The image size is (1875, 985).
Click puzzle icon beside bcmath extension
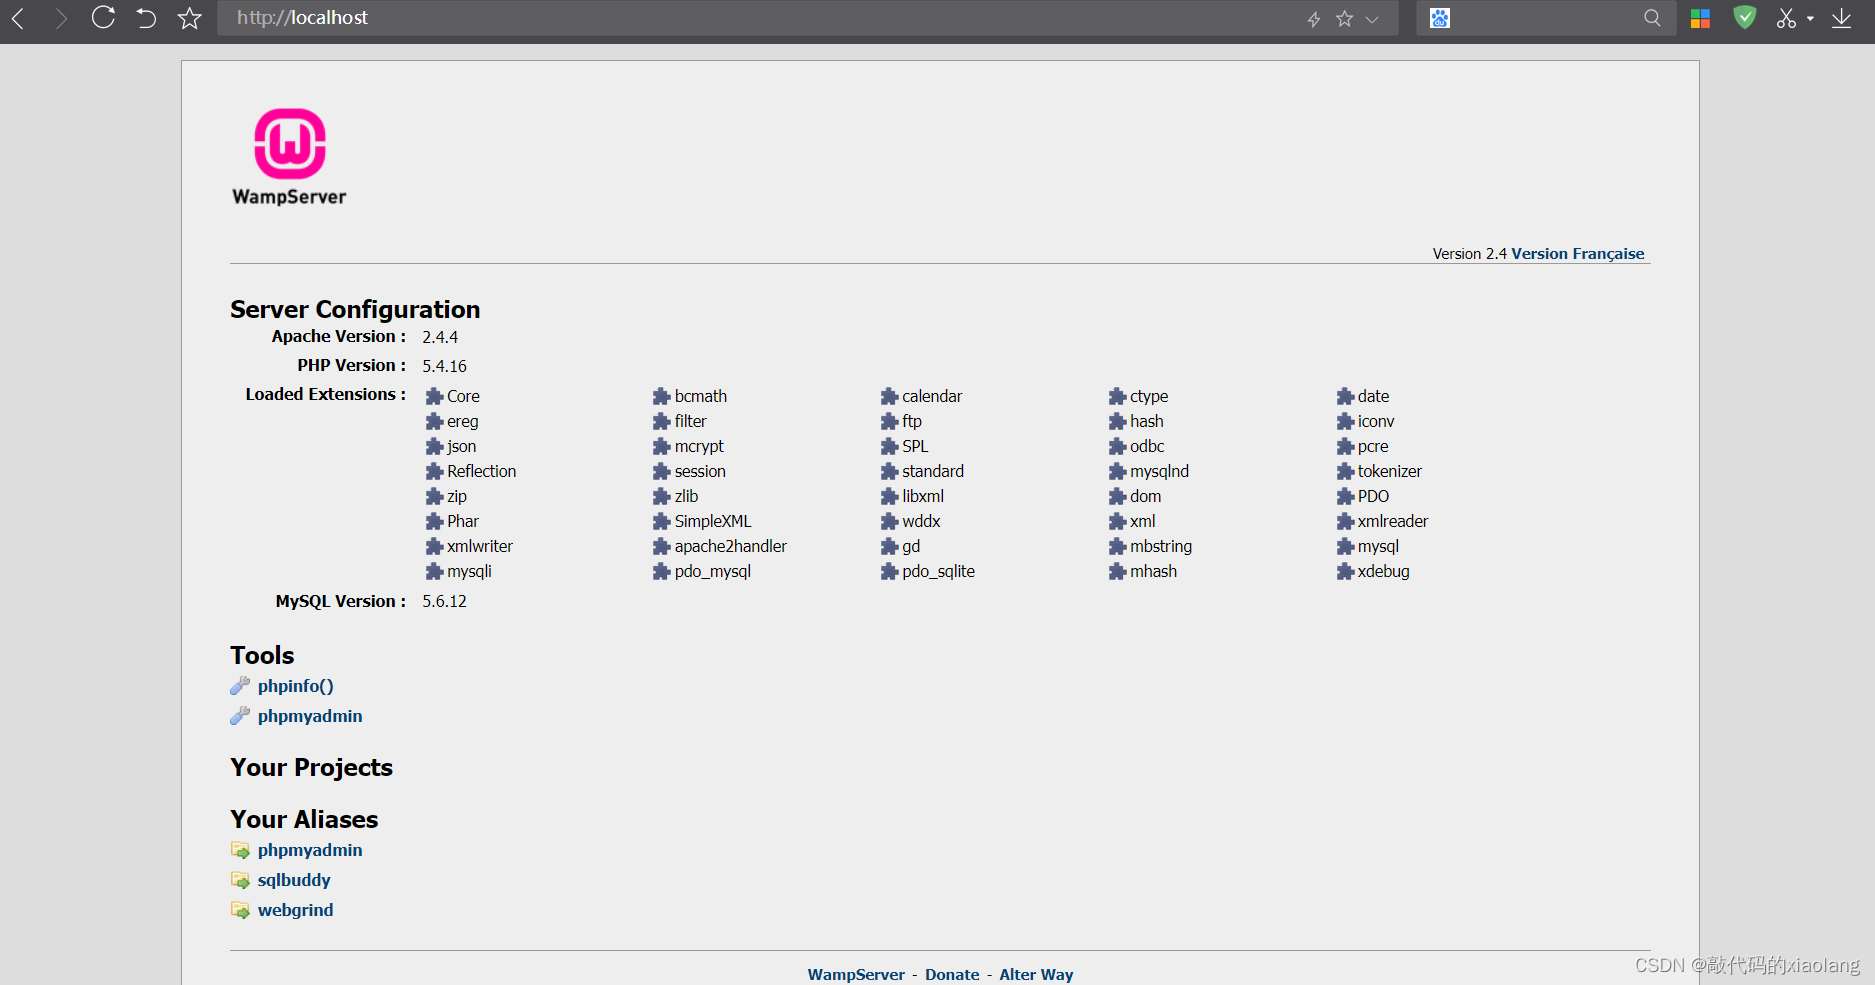[661, 396]
